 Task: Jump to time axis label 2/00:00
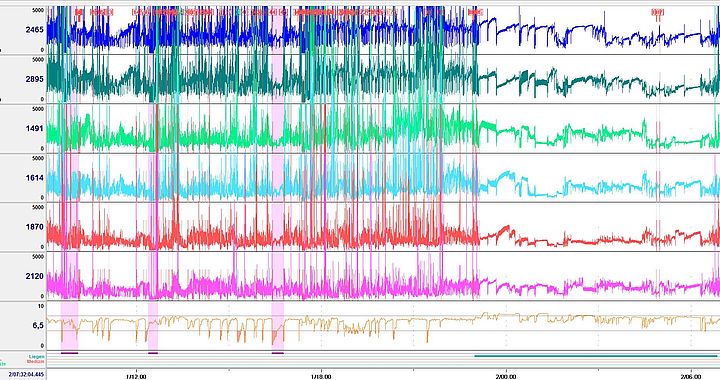pos(506,377)
